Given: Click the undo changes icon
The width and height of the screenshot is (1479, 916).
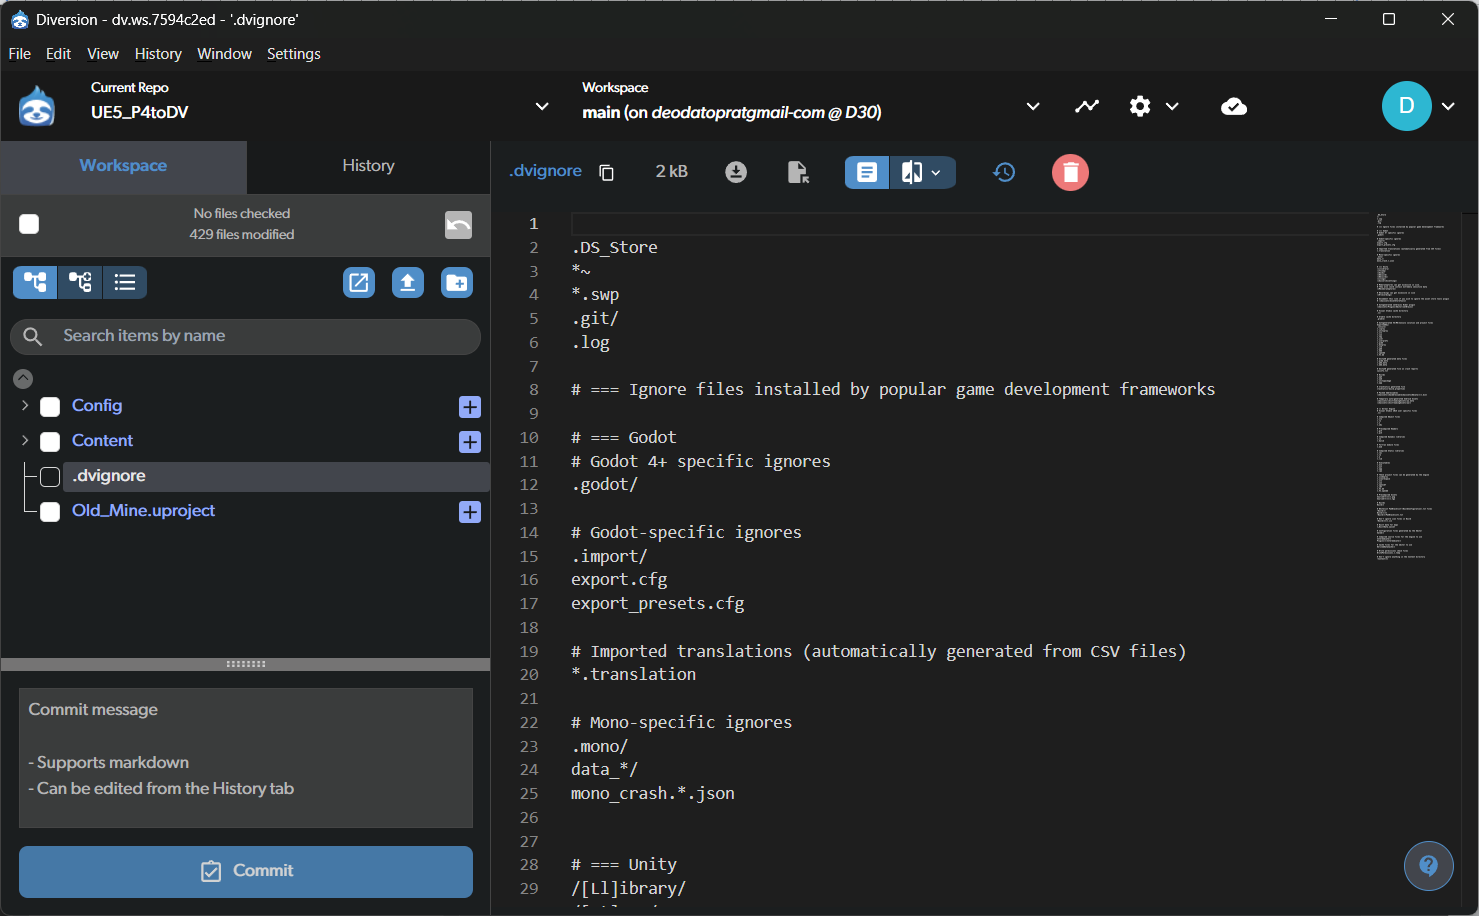Looking at the screenshot, I should coord(458,225).
